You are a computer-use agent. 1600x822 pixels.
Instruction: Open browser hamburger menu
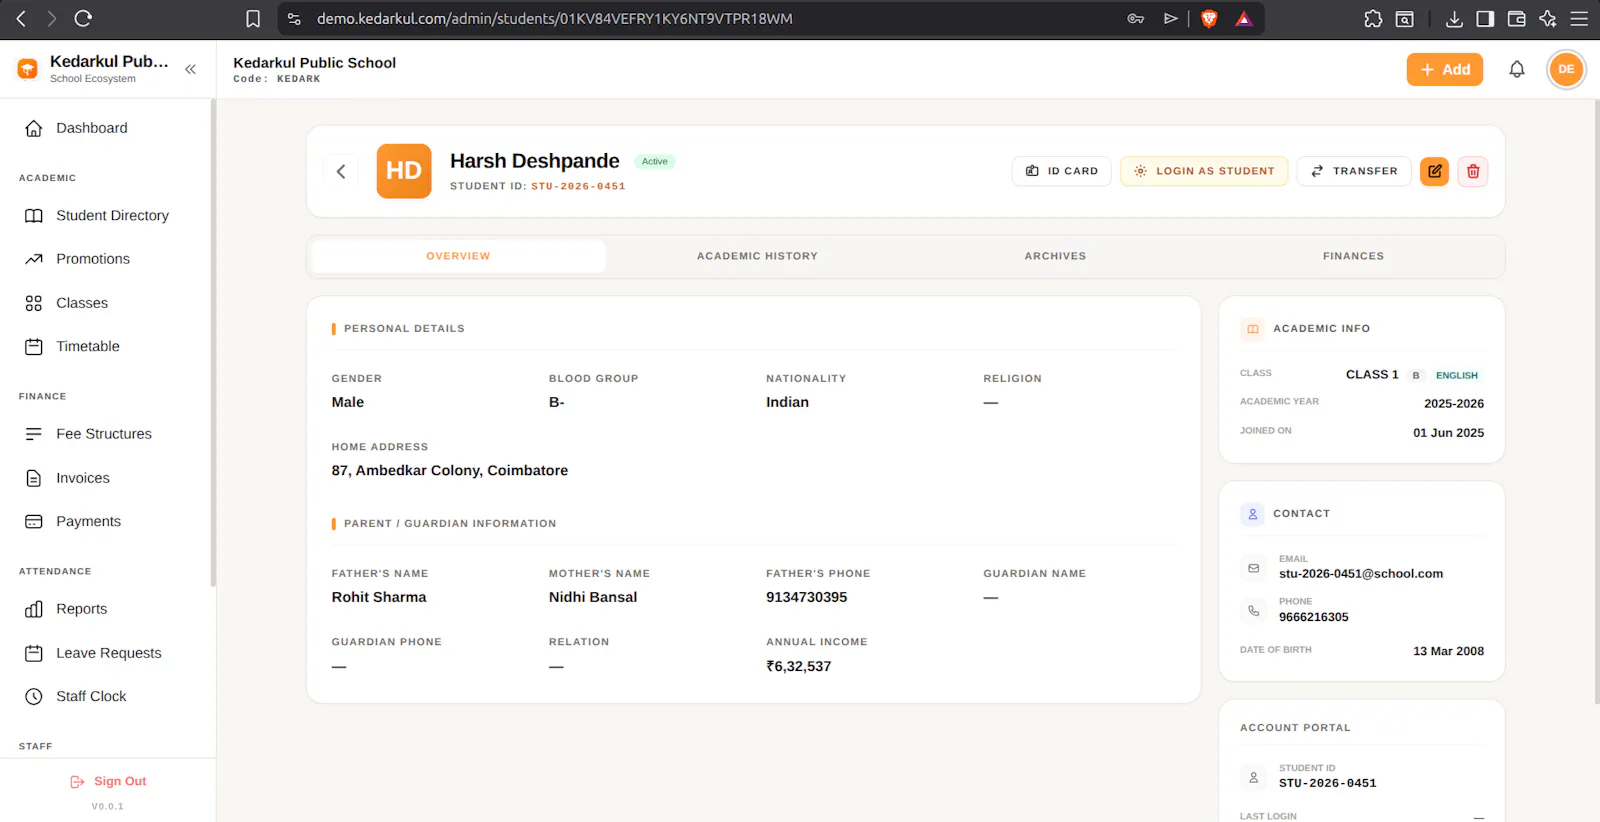click(x=1579, y=18)
